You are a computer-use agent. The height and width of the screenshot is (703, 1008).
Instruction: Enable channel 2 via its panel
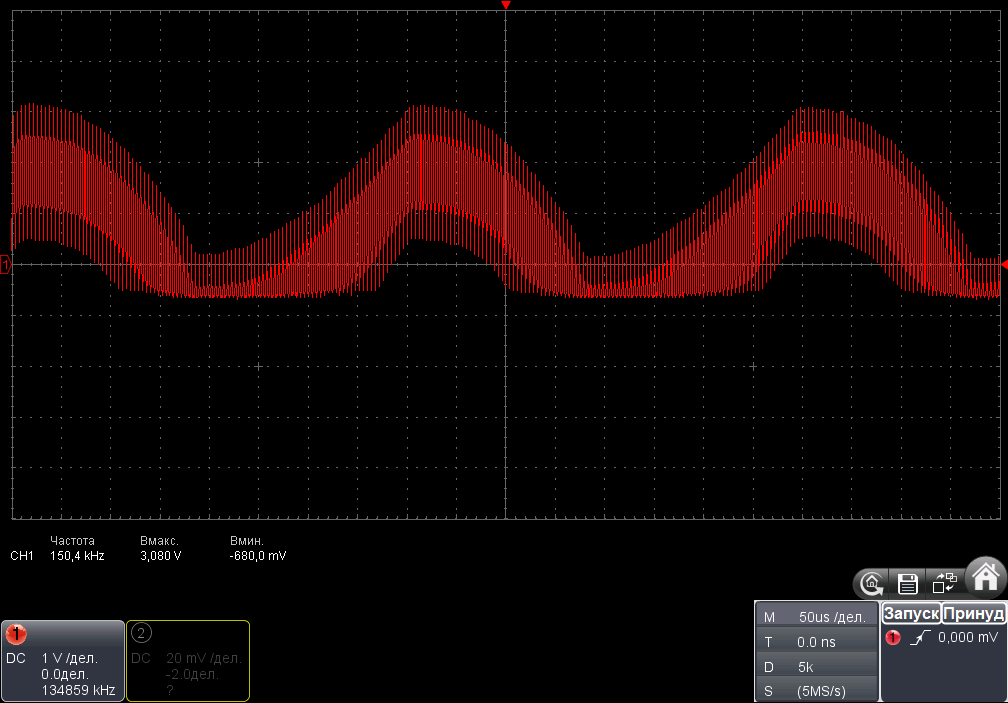click(x=188, y=660)
